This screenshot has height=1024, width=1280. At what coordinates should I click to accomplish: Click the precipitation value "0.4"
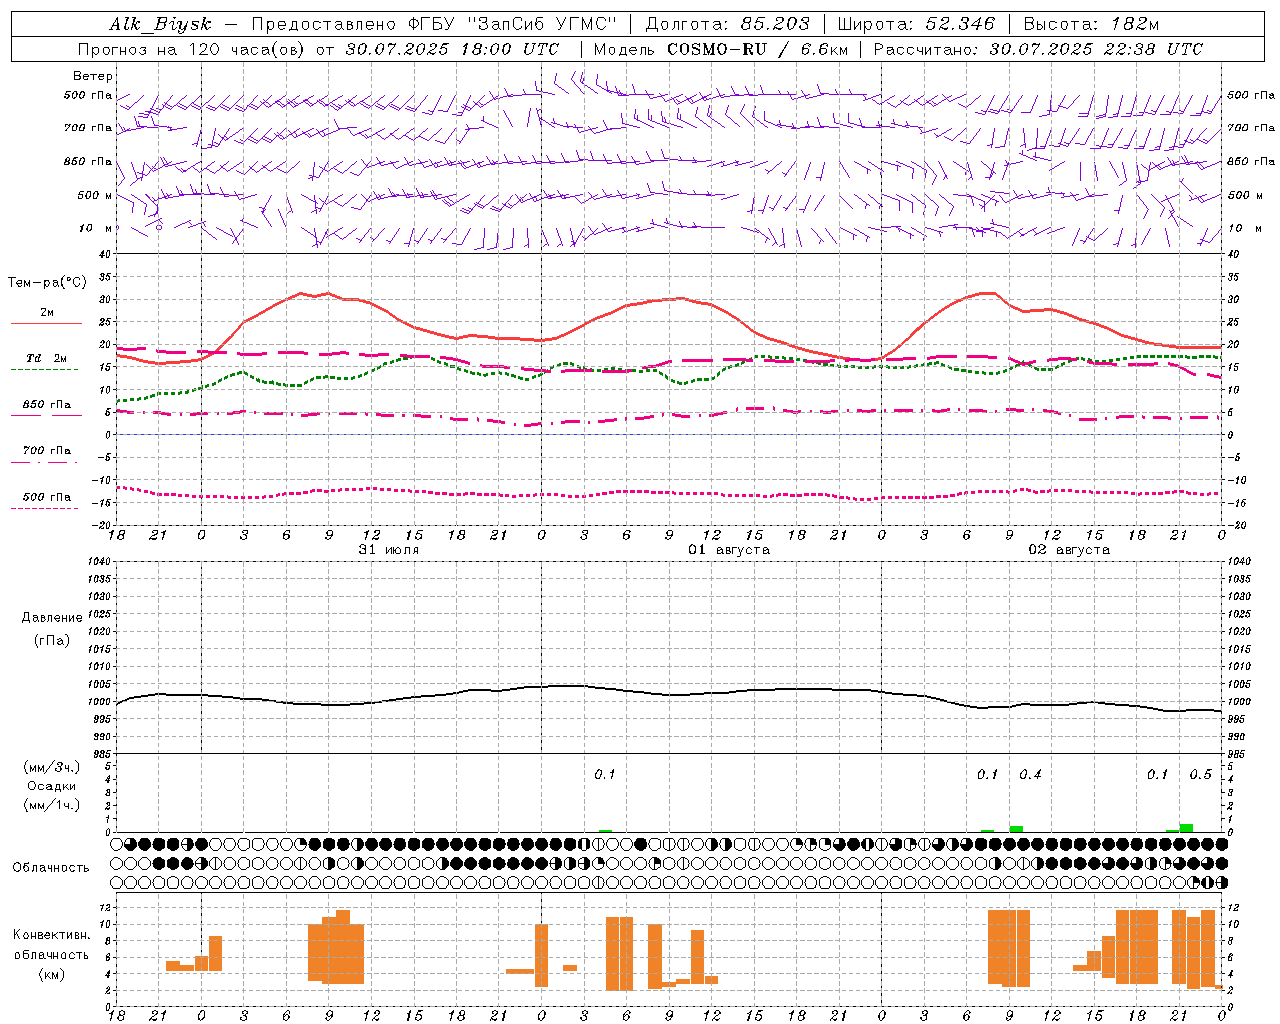pos(1030,775)
